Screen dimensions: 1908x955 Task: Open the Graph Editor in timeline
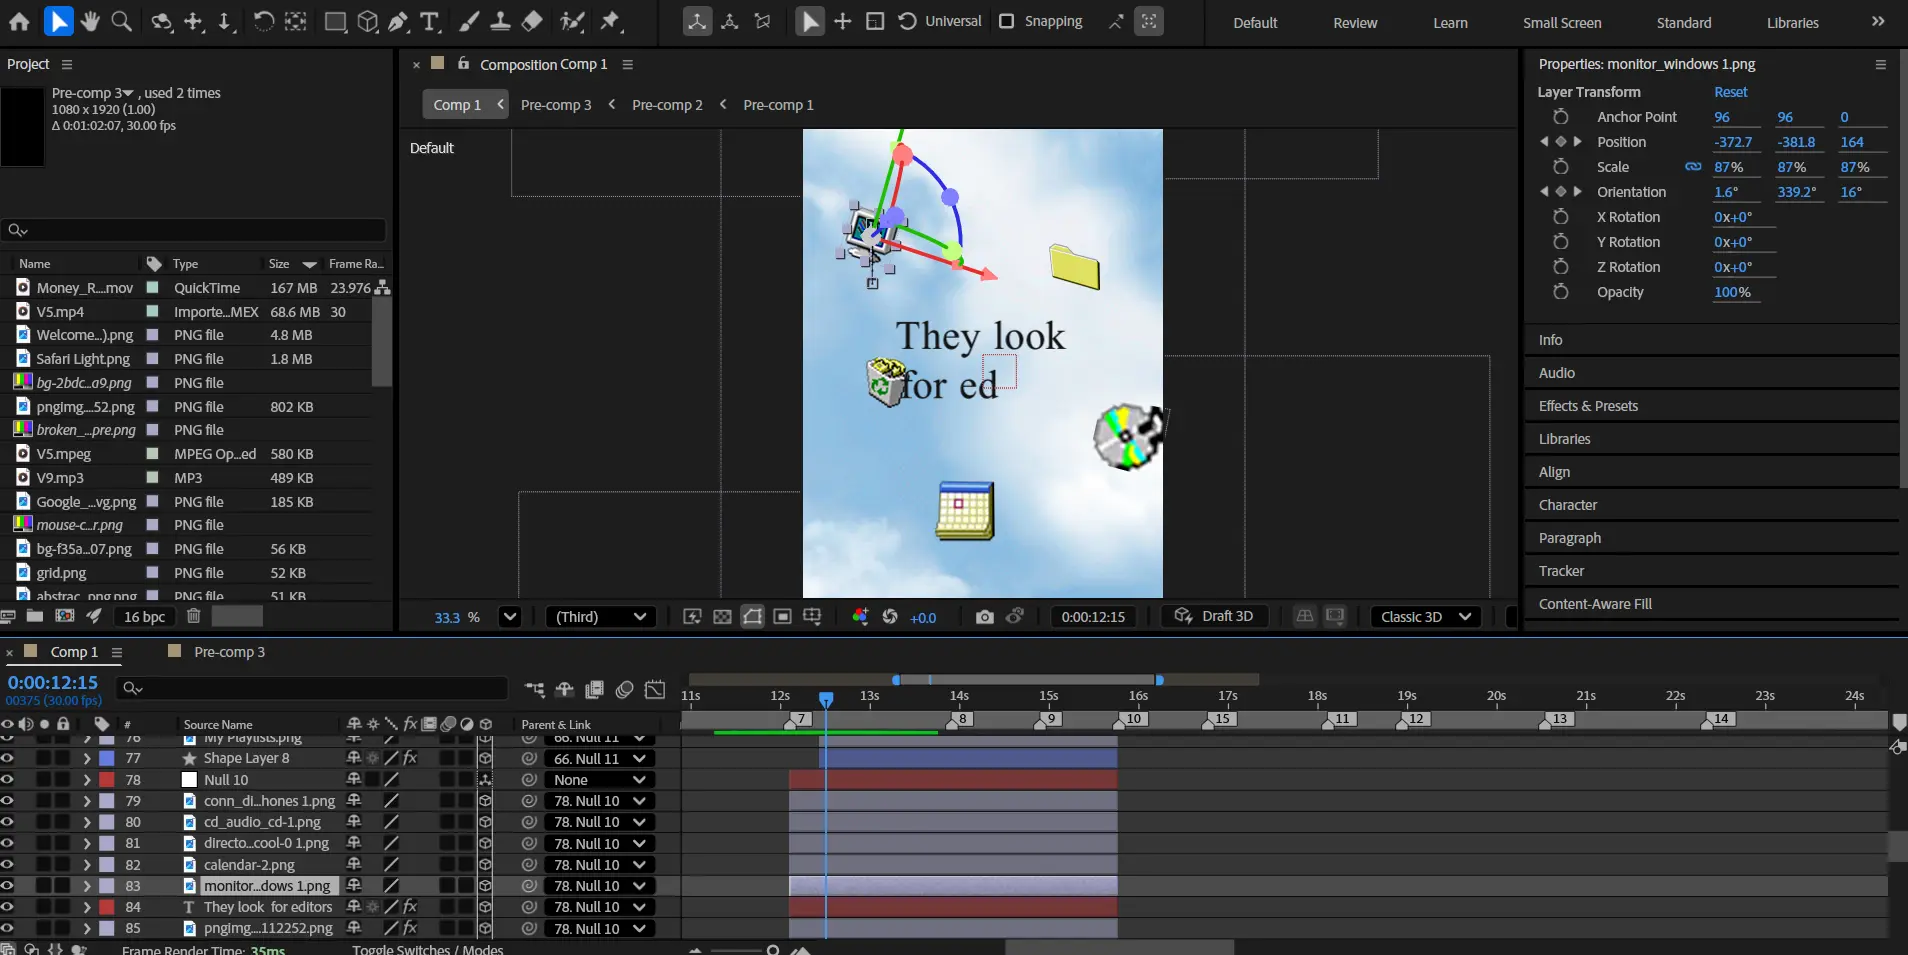[655, 689]
